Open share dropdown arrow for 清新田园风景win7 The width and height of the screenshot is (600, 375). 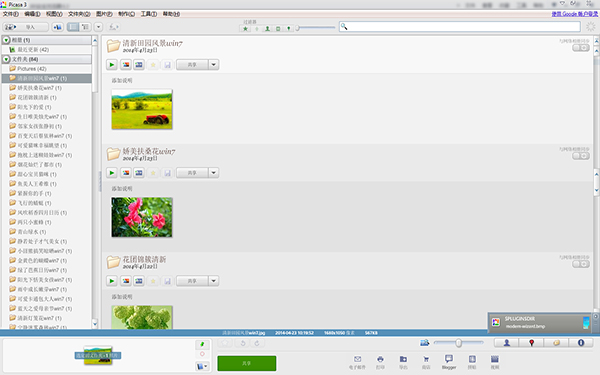tap(214, 65)
